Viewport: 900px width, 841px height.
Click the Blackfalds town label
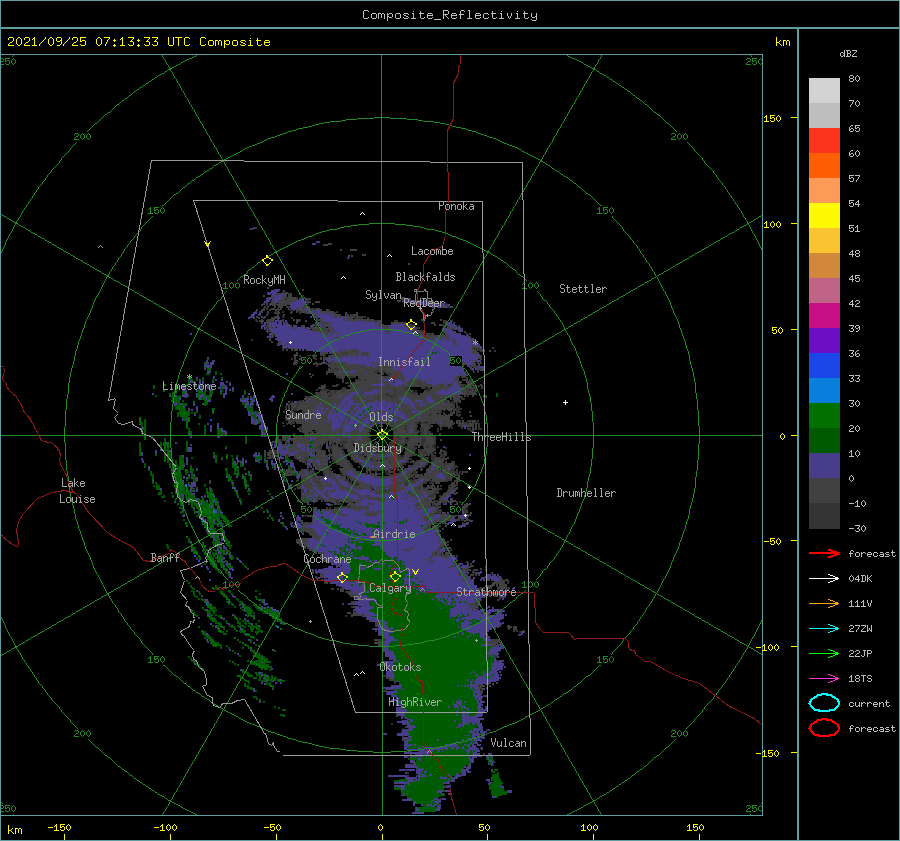(425, 277)
